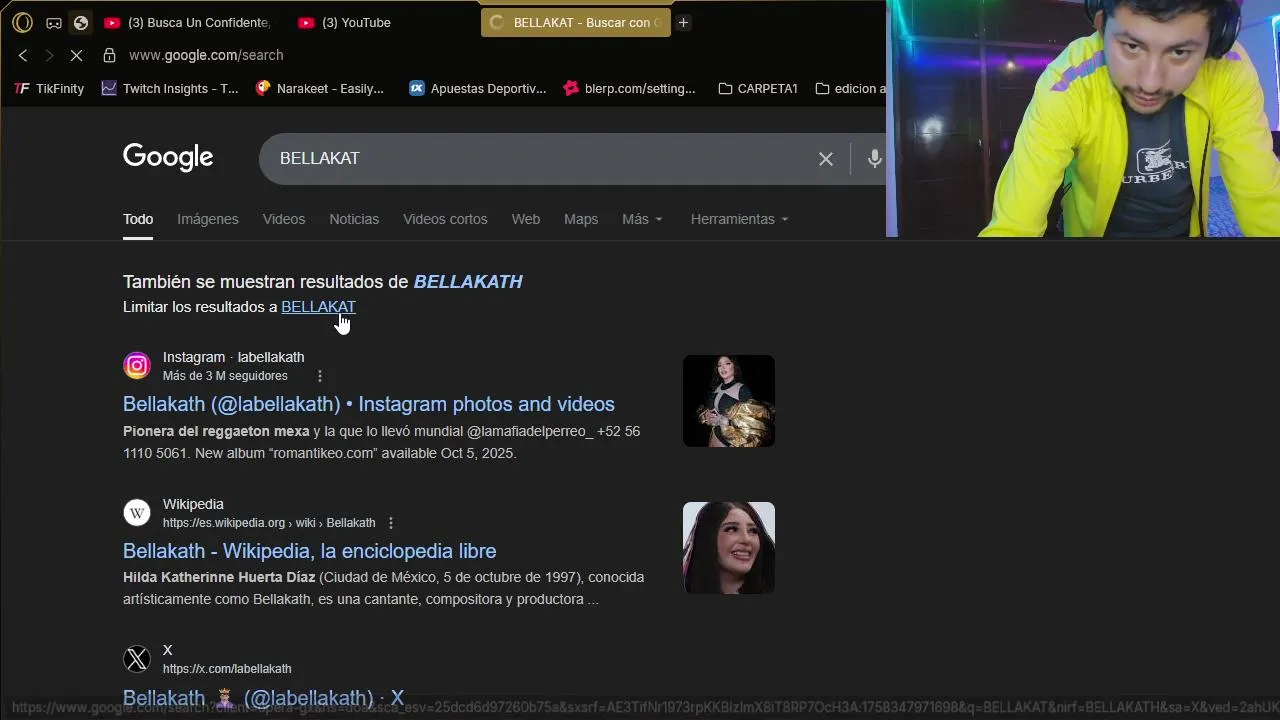The width and height of the screenshot is (1280, 720).
Task: Switch to the Imágenes results tab
Action: coord(208,219)
